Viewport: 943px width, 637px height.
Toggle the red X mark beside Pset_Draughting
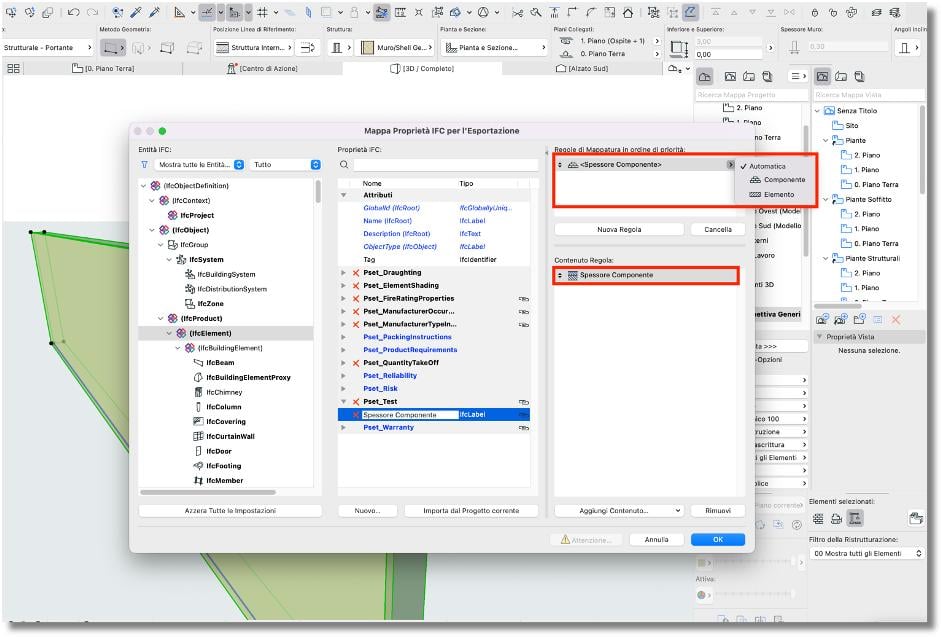[355, 272]
